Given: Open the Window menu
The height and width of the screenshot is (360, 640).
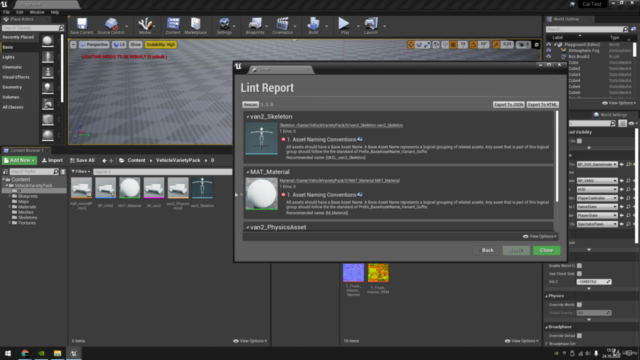Looking at the screenshot, I should (x=37, y=12).
